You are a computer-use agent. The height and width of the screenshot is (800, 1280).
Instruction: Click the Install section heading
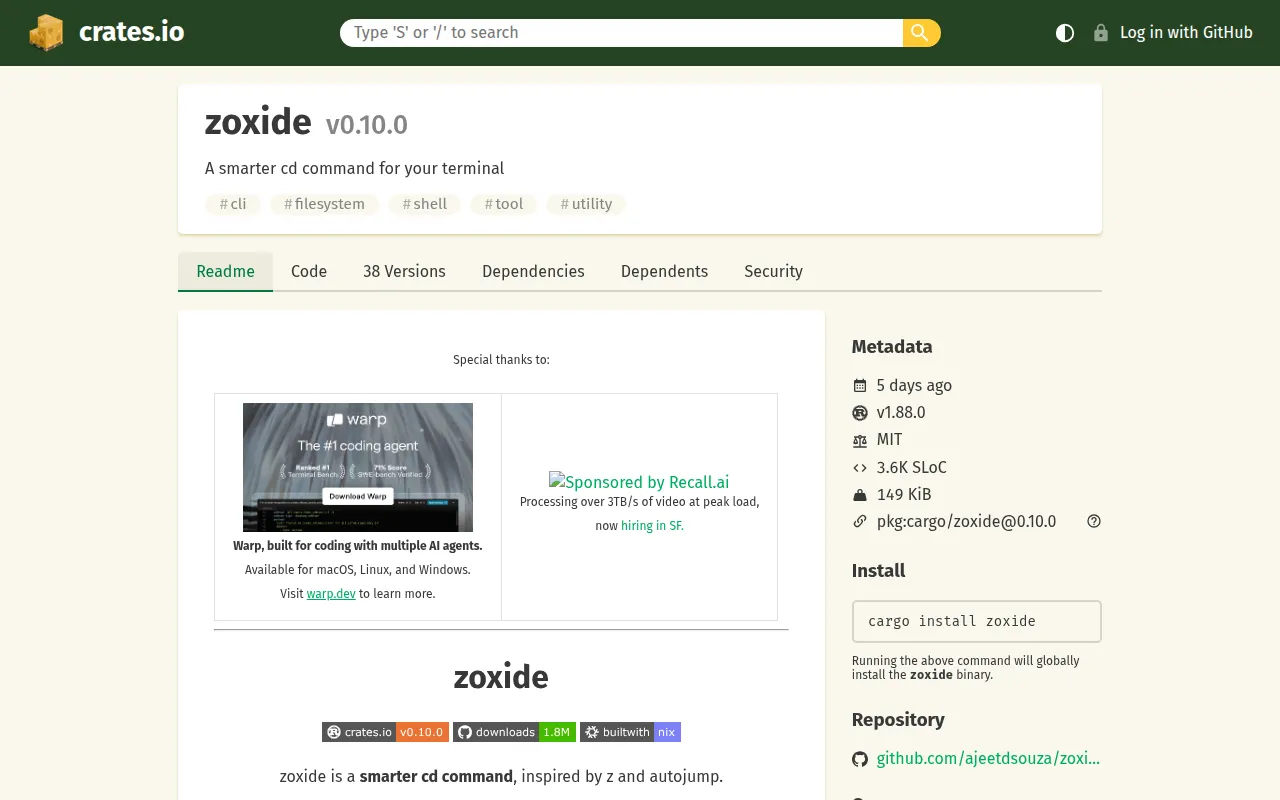[879, 571]
